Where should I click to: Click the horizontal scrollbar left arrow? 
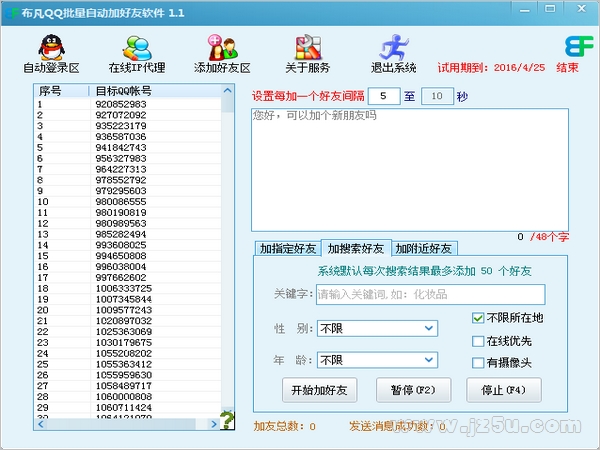(x=41, y=424)
